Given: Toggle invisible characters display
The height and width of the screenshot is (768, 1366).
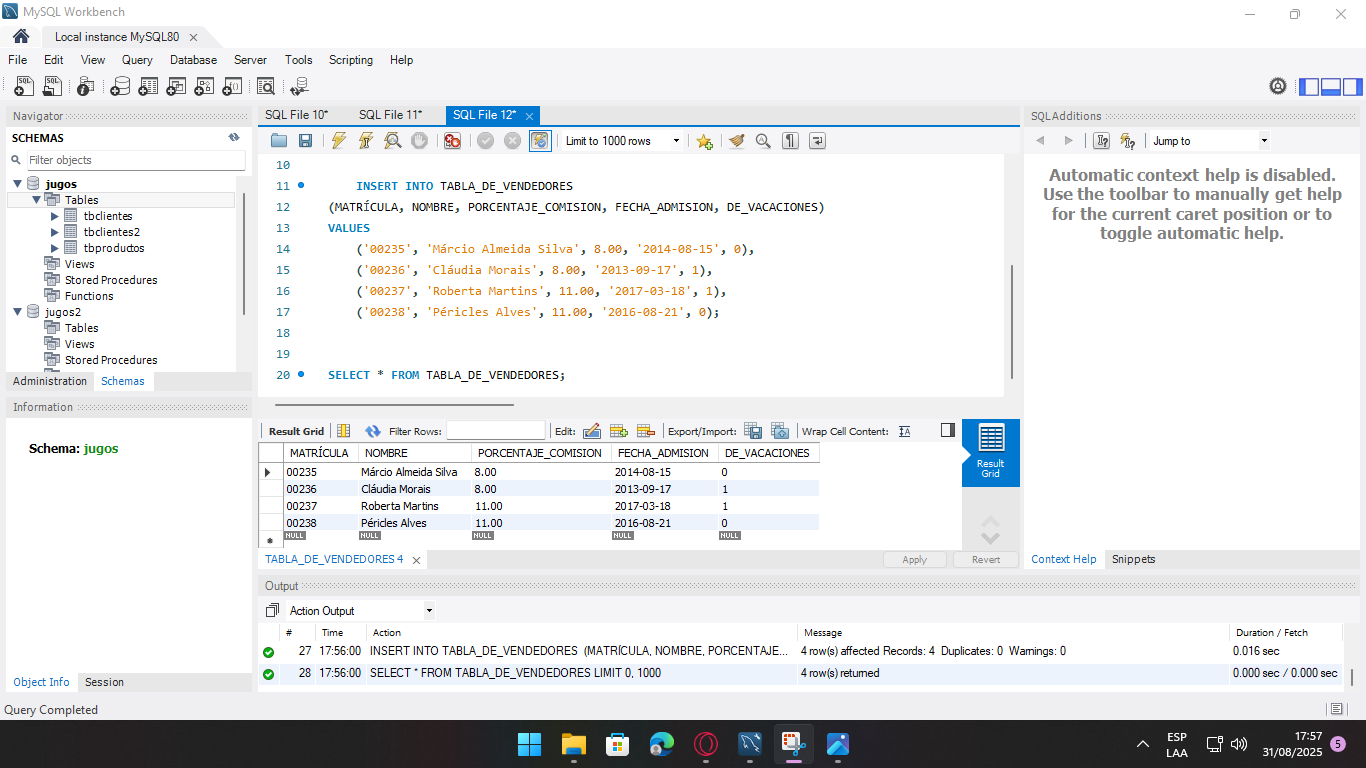Looking at the screenshot, I should 790,141.
